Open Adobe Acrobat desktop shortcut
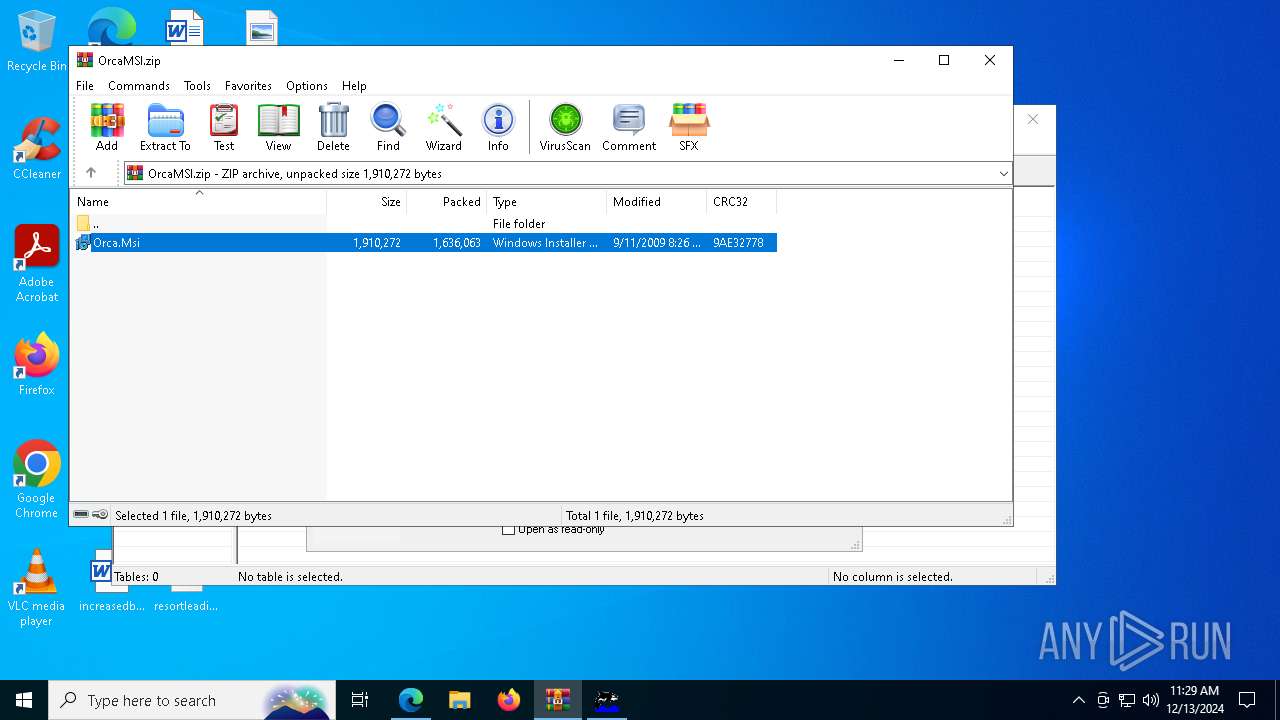Screen dimensions: 1280x720 [x=37, y=264]
